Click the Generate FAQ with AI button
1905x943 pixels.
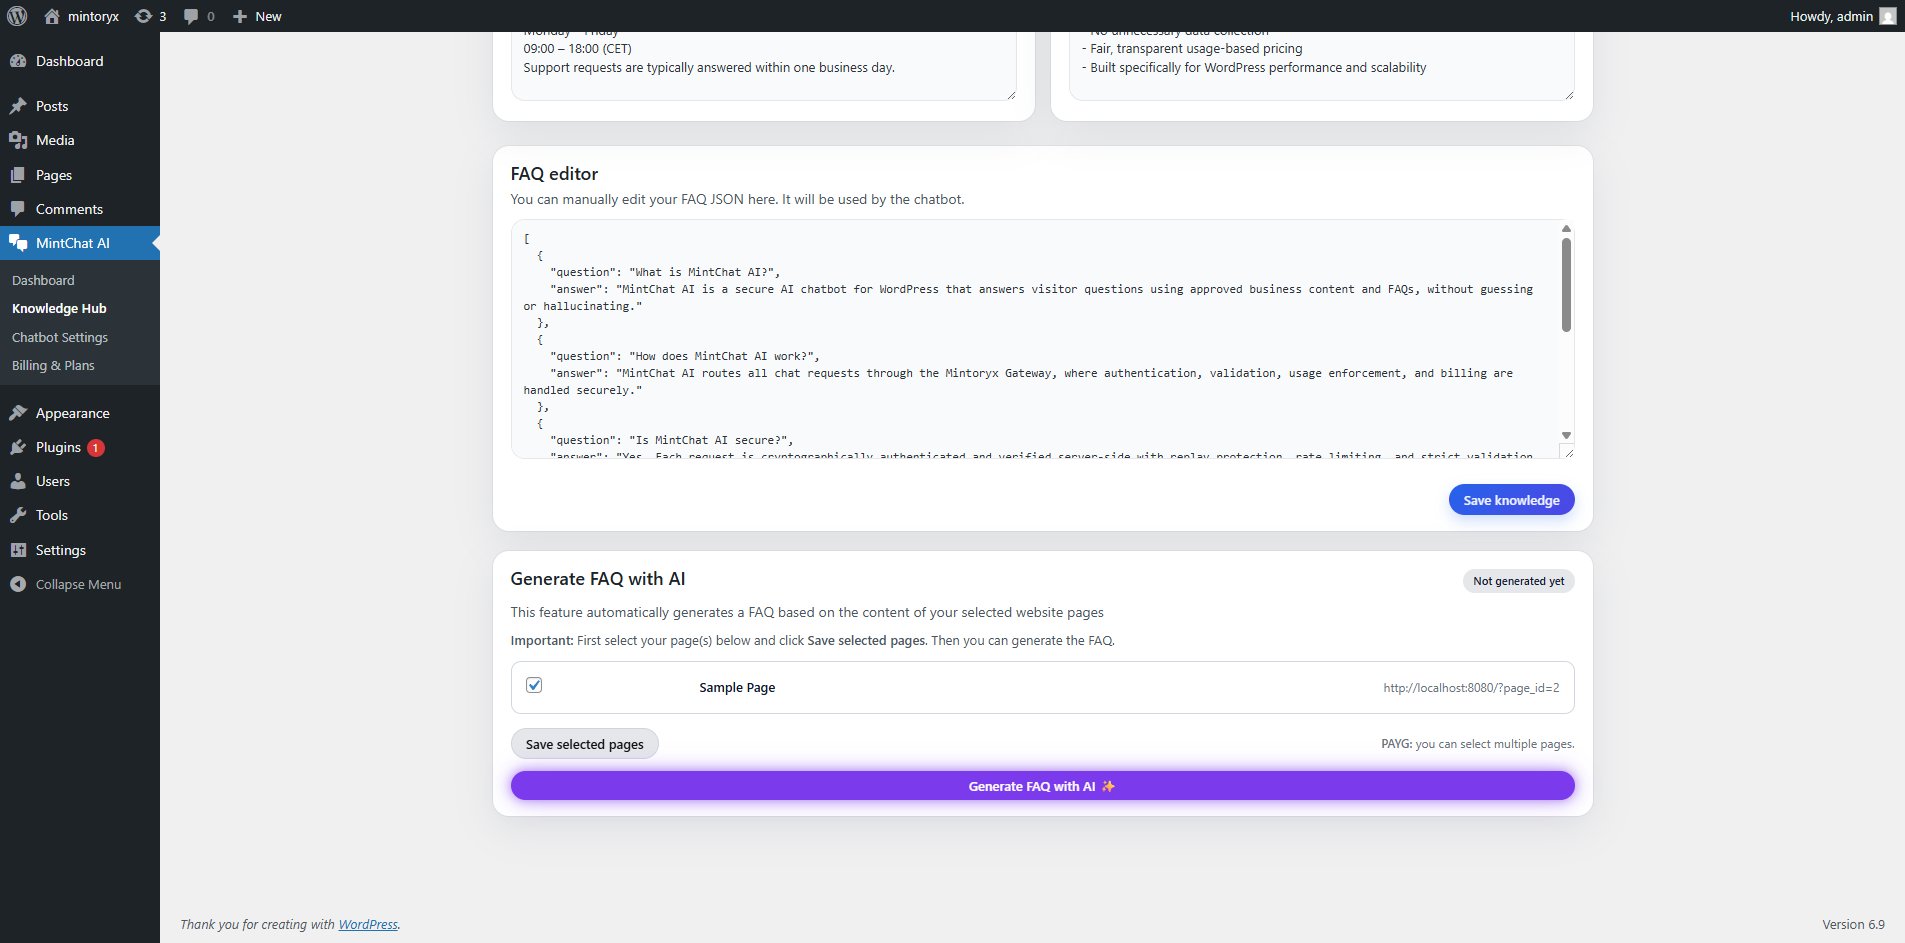pos(1041,786)
